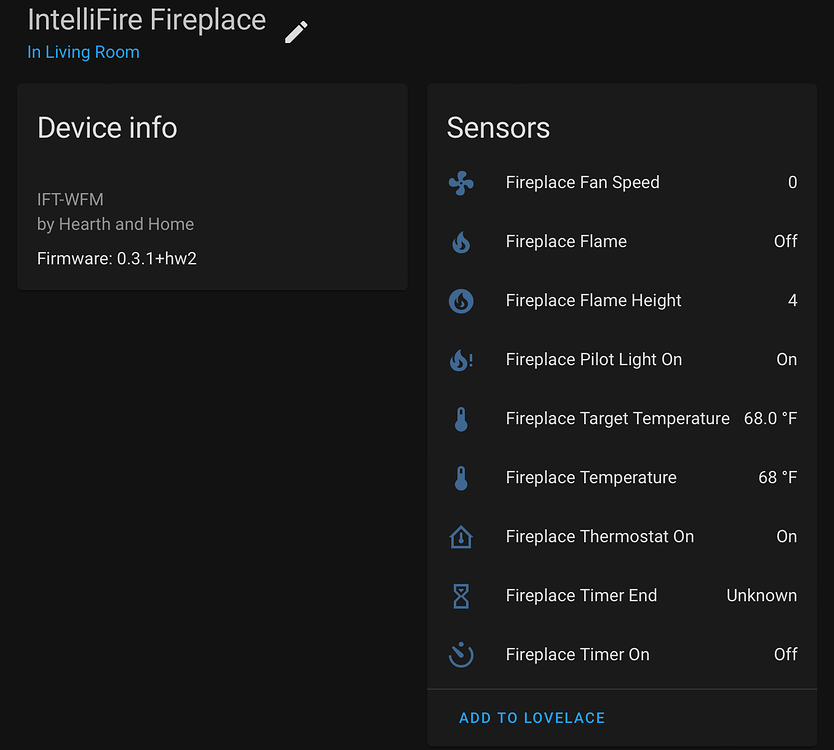The height and width of the screenshot is (750, 834).
Task: Select the Fireplace Flame icon
Action: tap(461, 242)
